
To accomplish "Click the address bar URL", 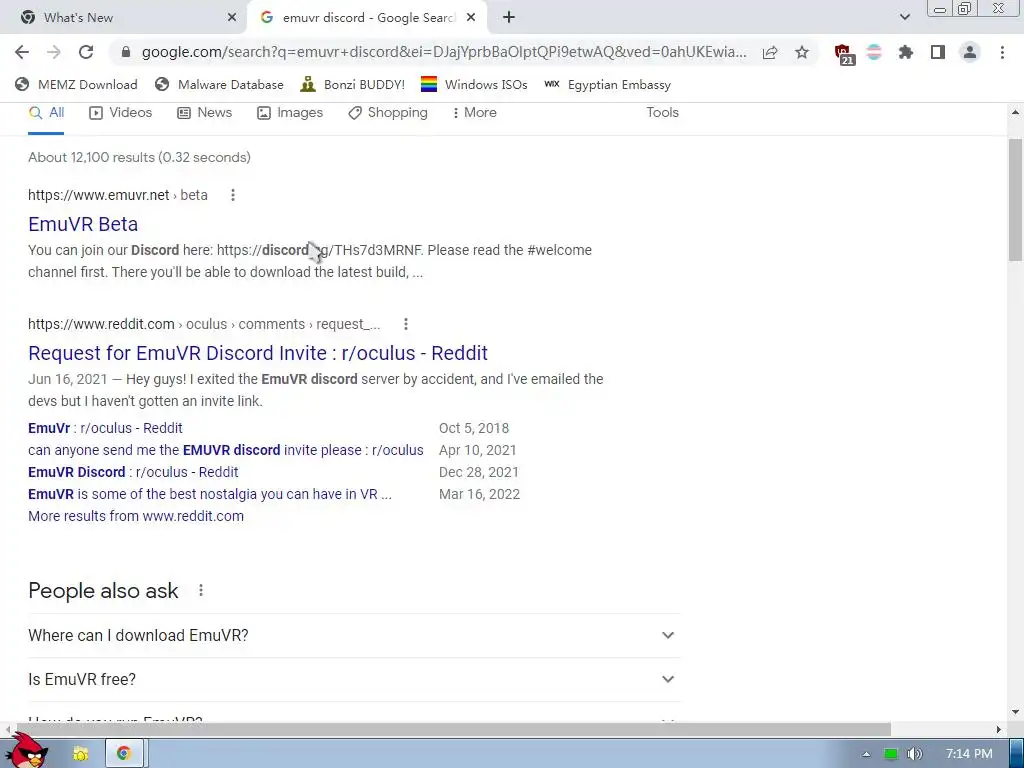I will tap(444, 52).
